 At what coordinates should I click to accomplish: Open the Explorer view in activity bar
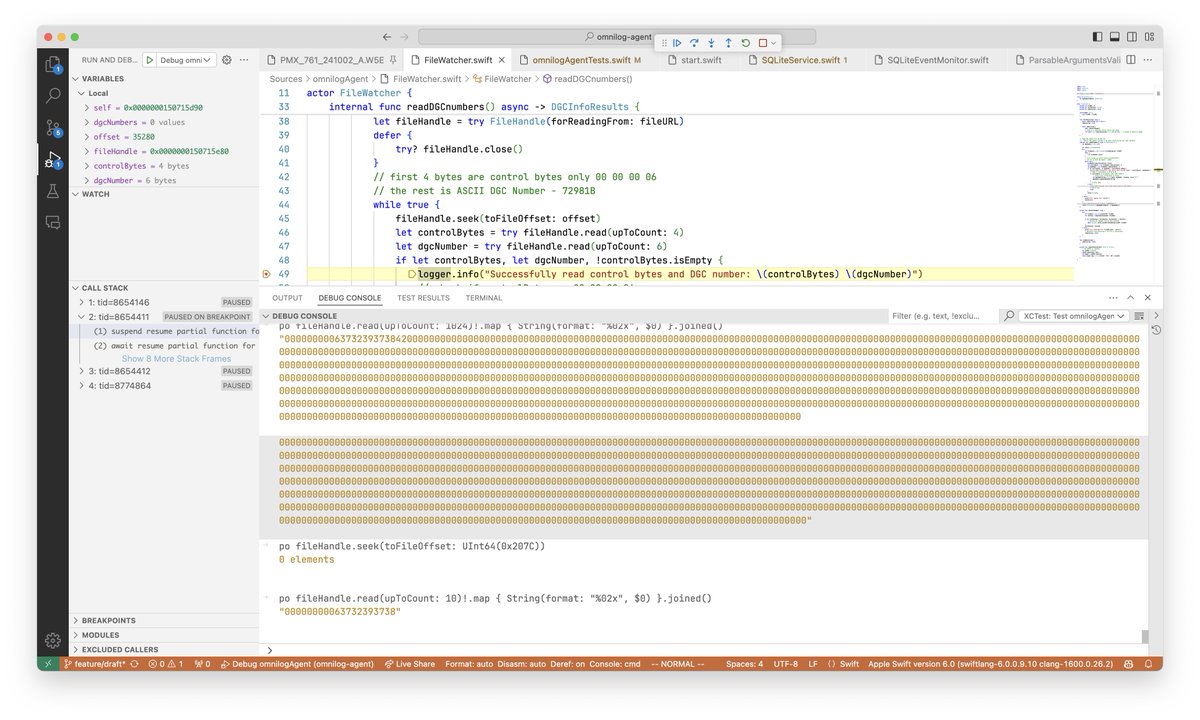[53, 65]
